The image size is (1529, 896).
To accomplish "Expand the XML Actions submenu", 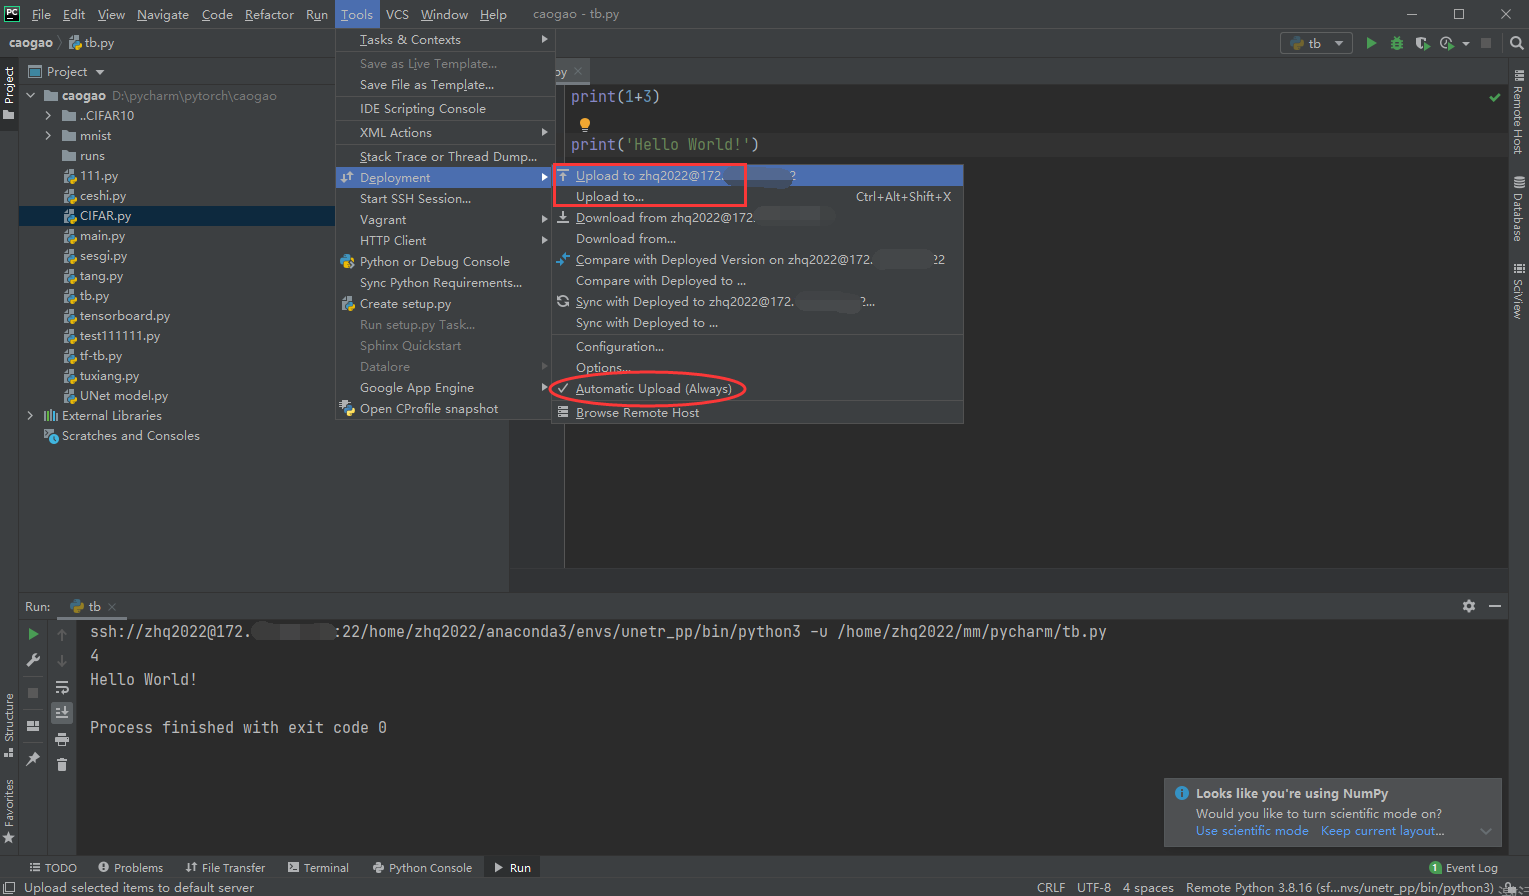I will click(445, 133).
